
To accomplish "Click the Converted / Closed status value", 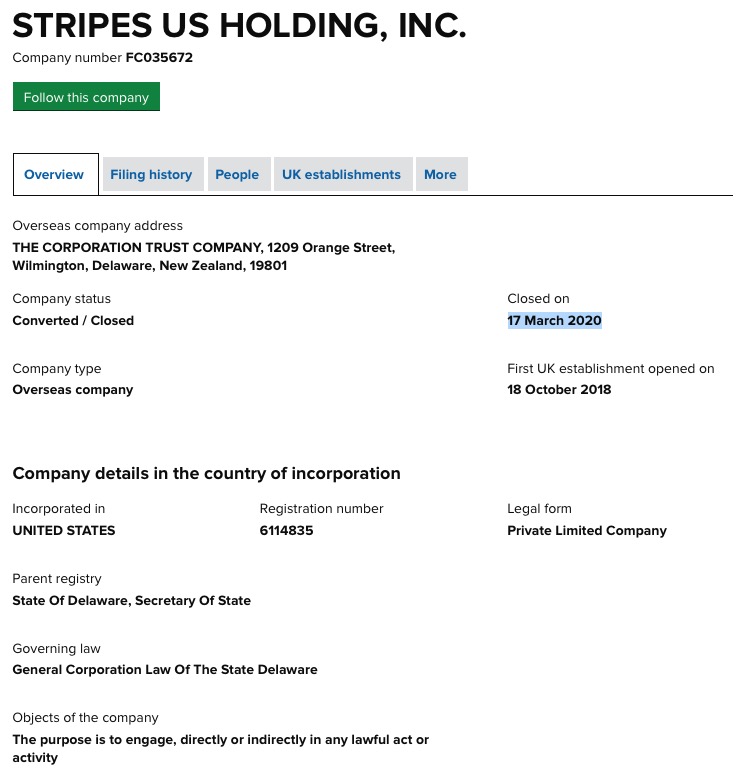I will 73,321.
